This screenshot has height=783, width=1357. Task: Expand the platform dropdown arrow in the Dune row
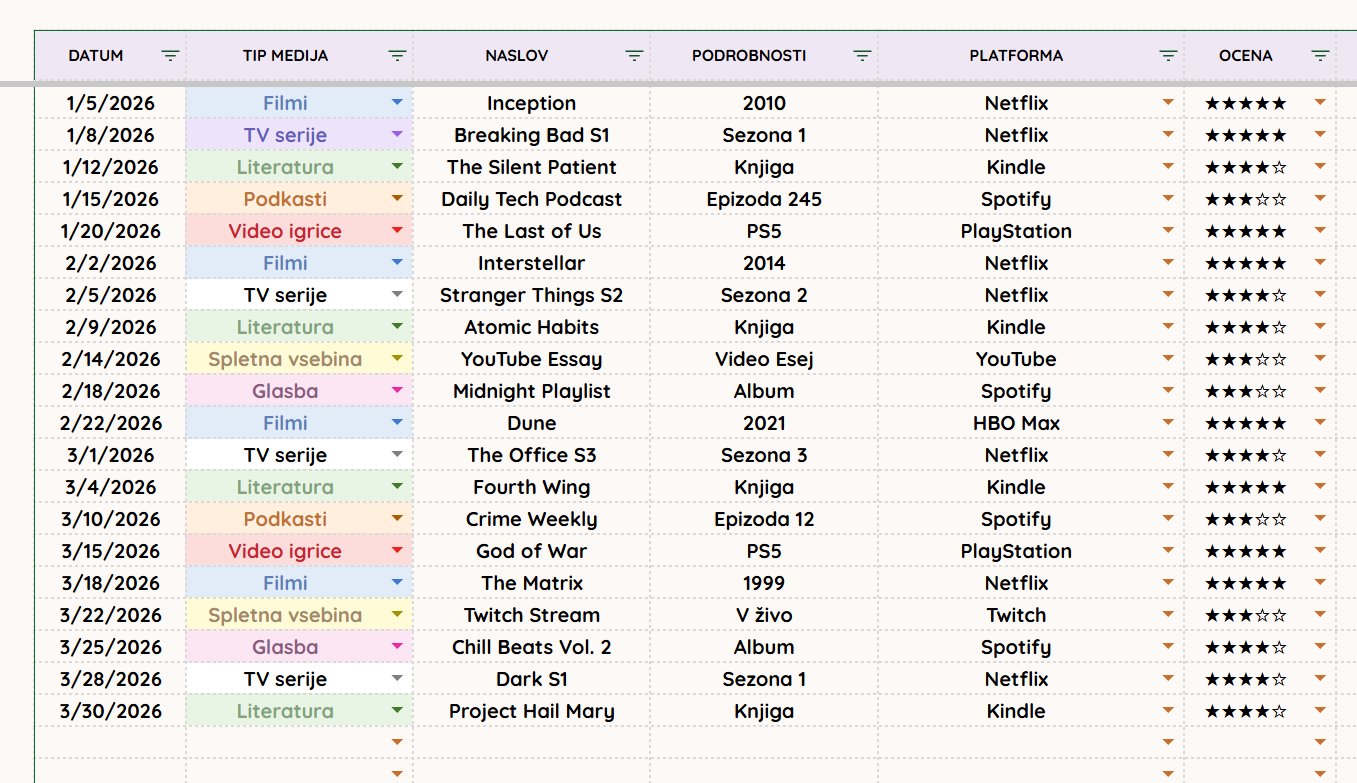[1168, 422]
